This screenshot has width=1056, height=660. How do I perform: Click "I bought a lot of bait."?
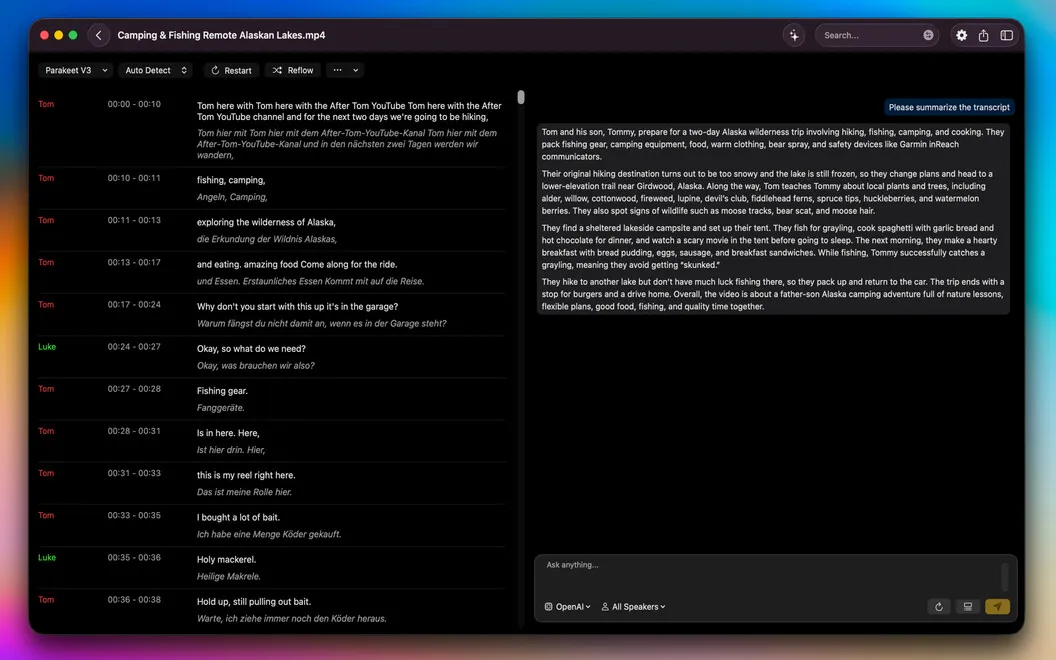[238, 518]
